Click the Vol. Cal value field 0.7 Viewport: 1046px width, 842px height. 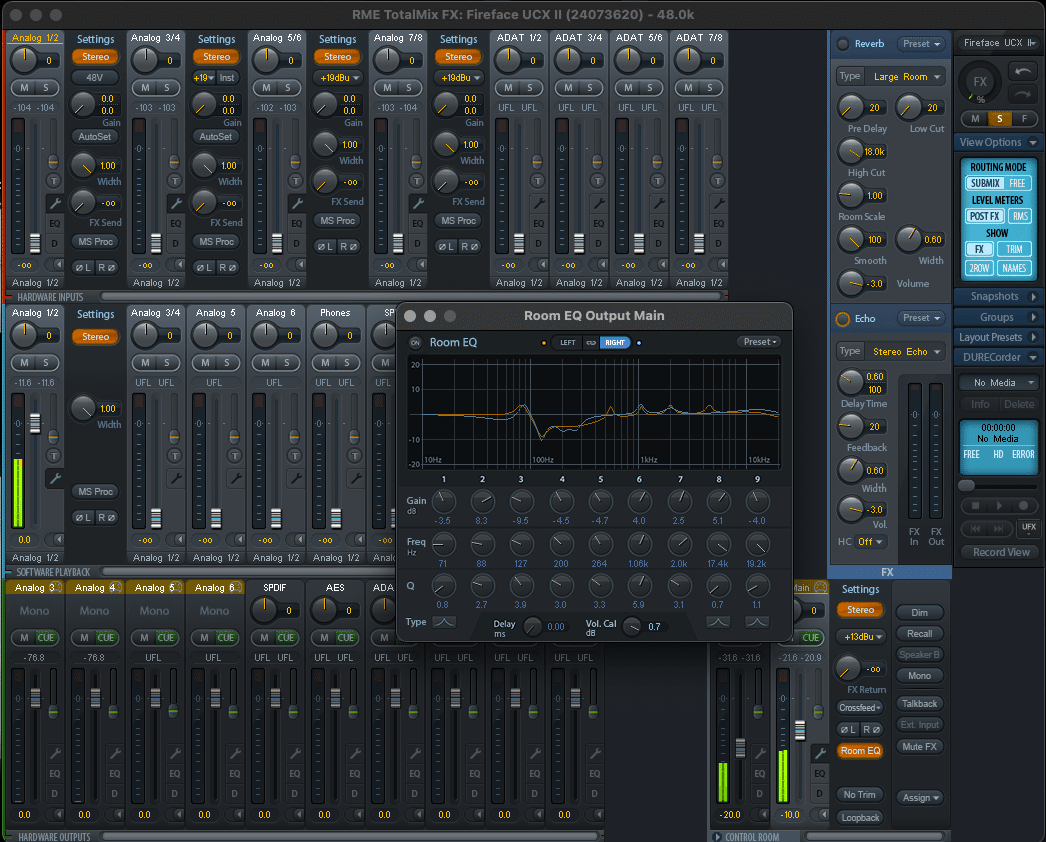point(654,627)
